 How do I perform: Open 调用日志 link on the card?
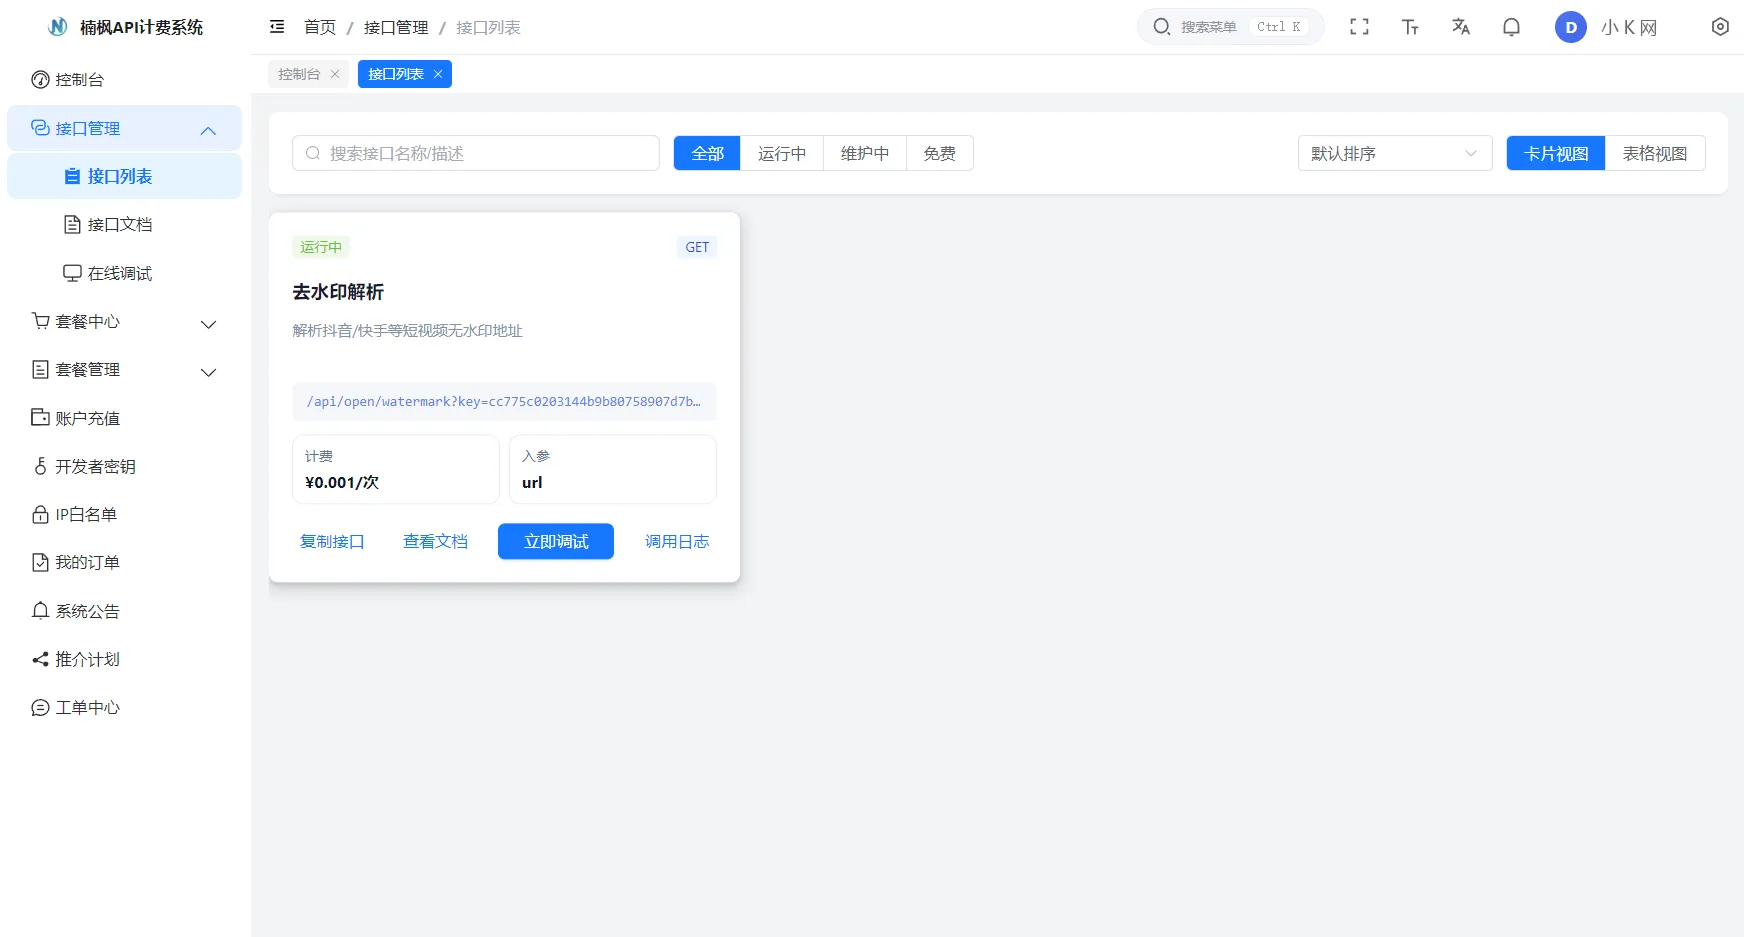[677, 541]
